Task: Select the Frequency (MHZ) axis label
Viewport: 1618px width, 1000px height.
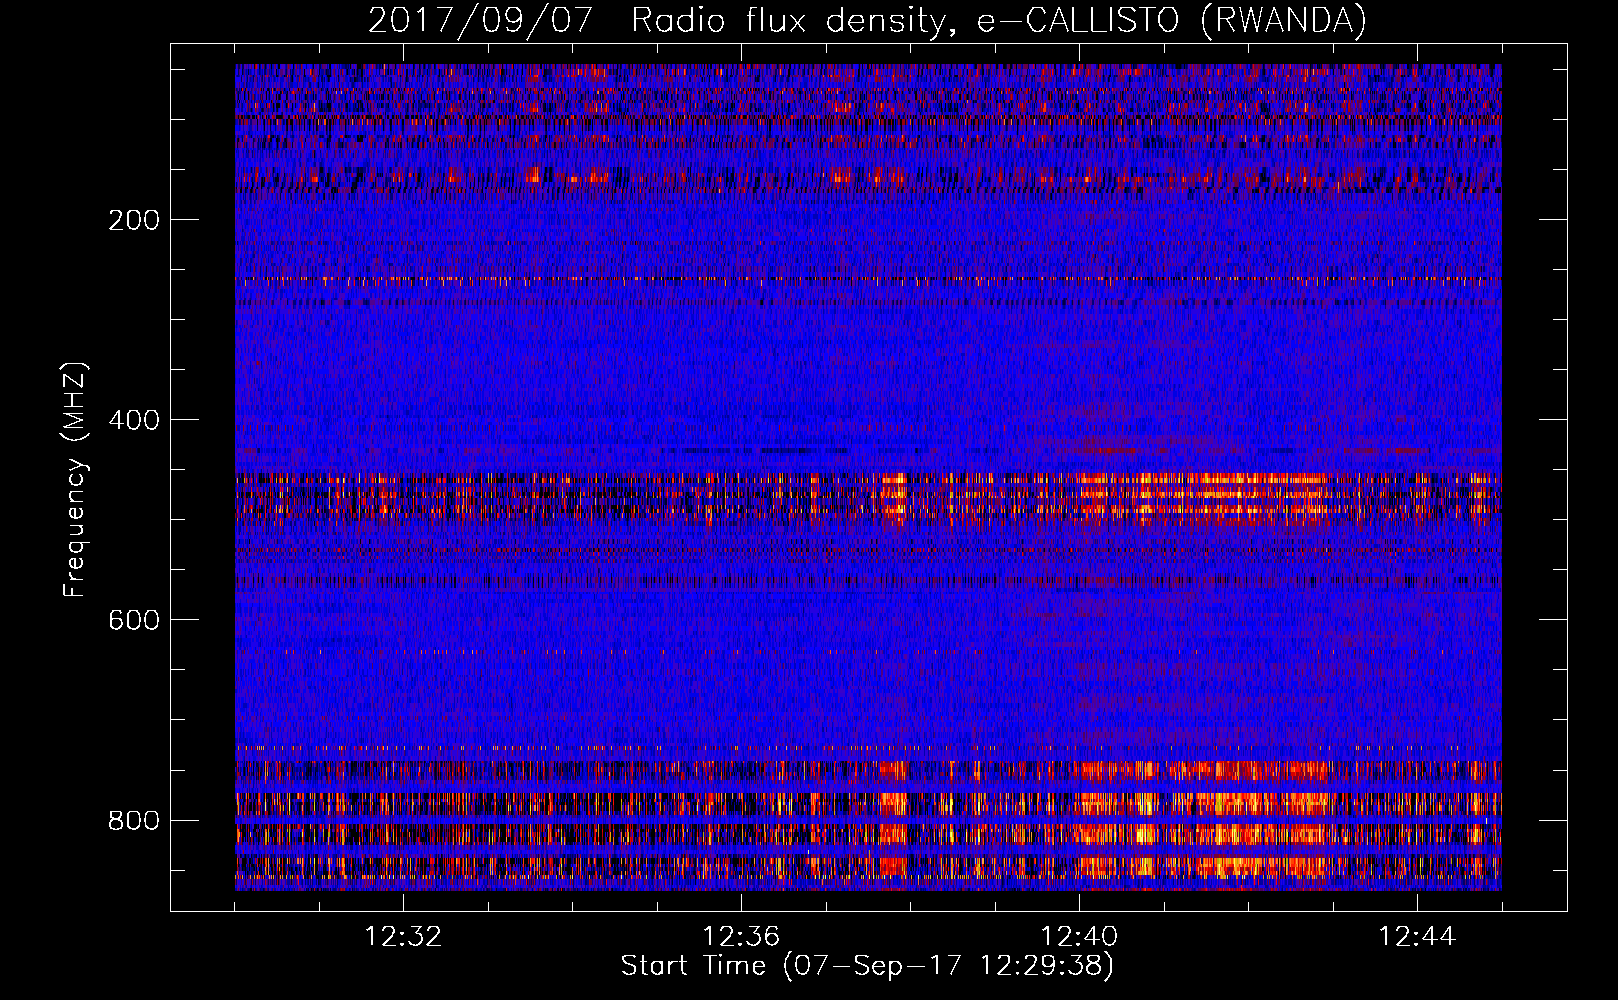Action: click(x=75, y=480)
